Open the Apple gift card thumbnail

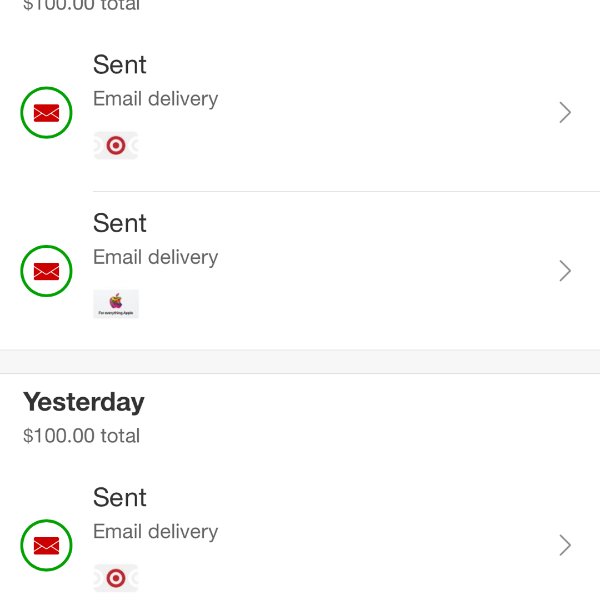click(x=116, y=304)
